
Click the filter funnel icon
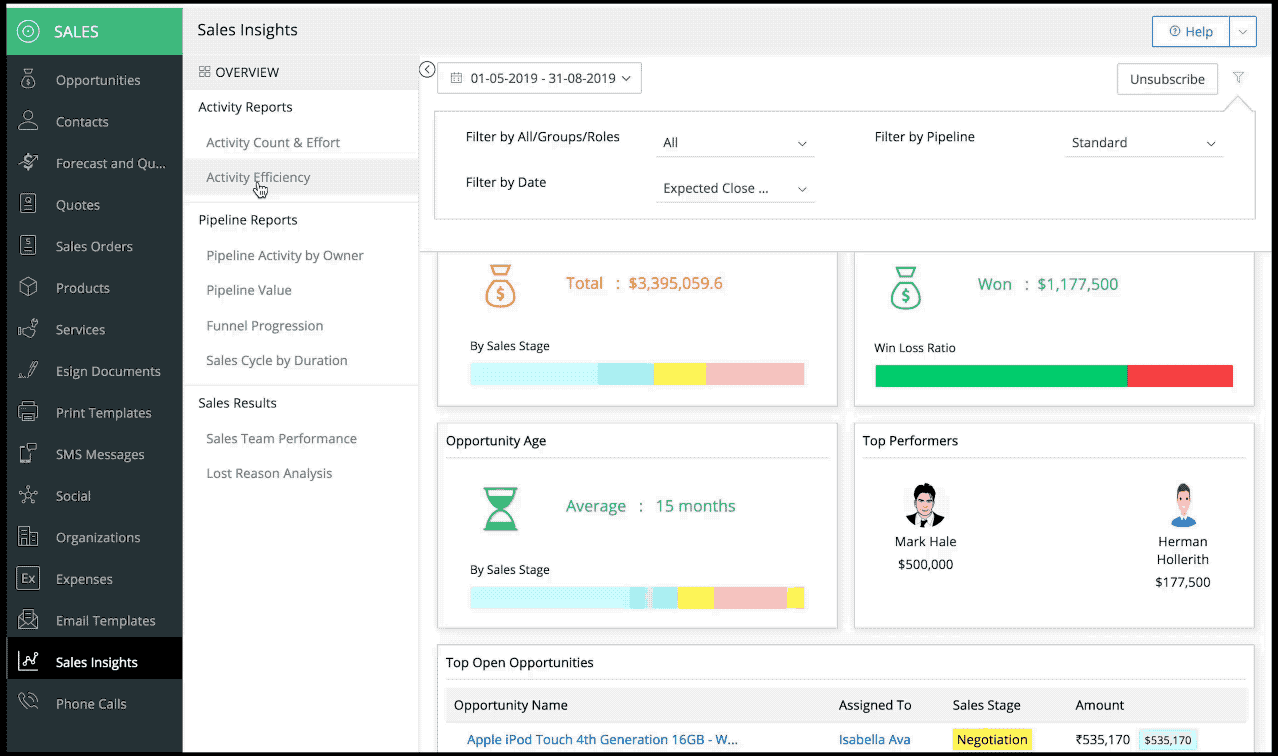pos(1238,78)
